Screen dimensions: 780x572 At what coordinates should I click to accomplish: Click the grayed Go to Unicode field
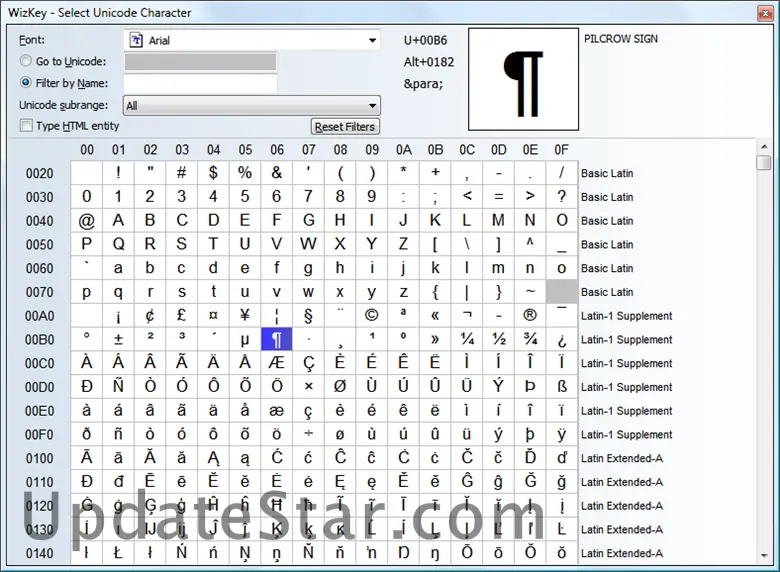tap(200, 62)
